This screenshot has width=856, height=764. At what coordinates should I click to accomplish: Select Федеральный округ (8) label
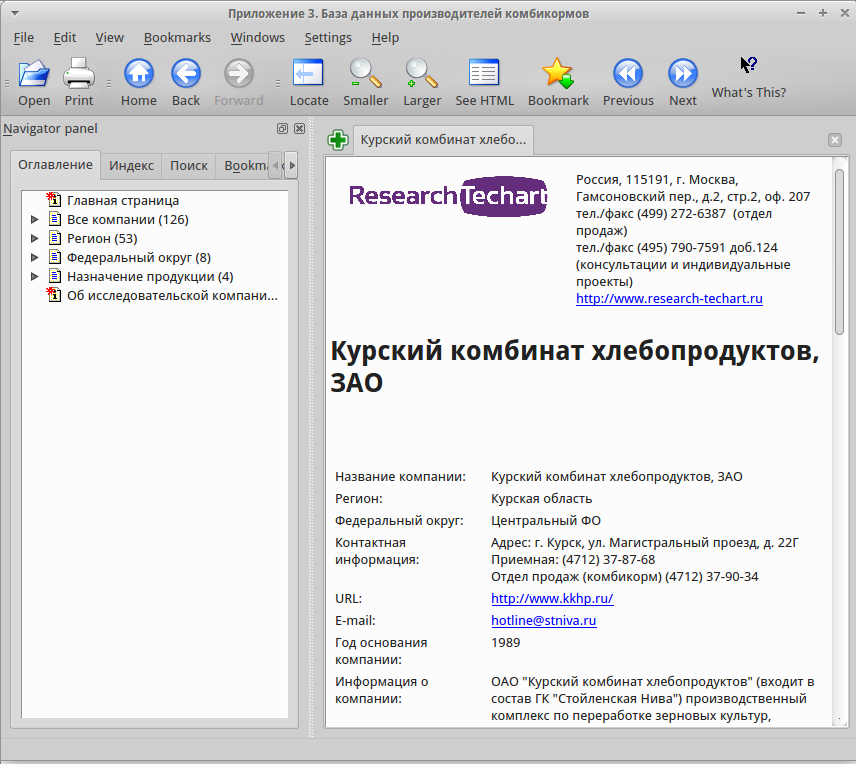pos(139,258)
